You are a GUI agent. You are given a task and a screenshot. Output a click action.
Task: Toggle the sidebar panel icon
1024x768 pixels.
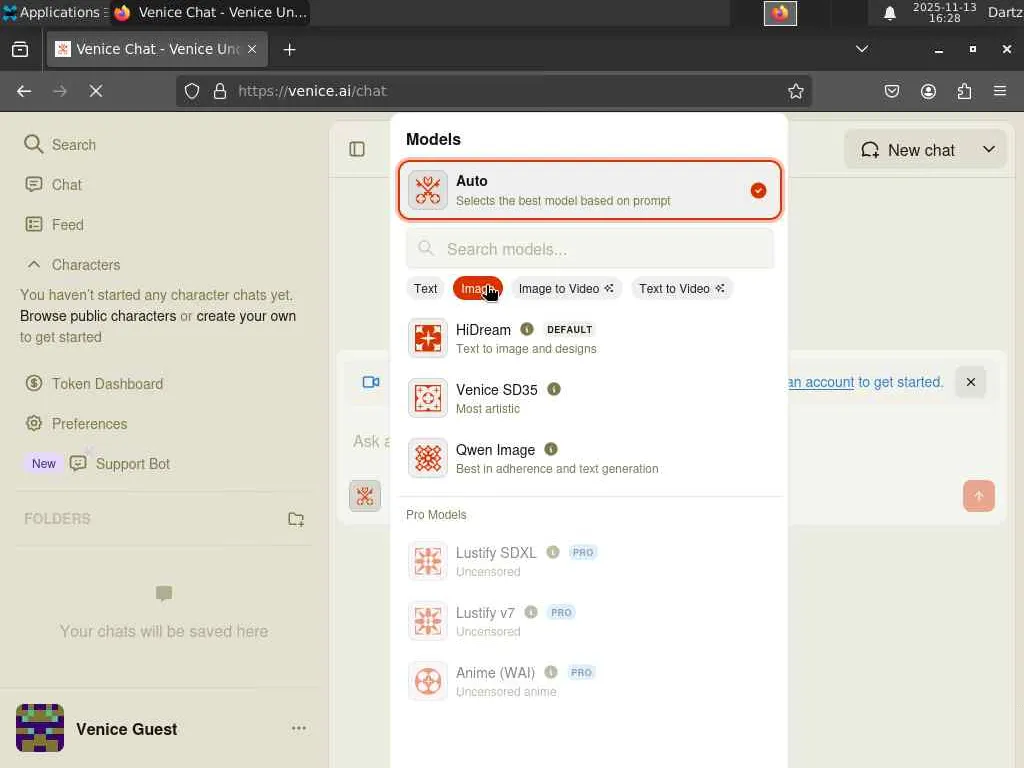(357, 150)
